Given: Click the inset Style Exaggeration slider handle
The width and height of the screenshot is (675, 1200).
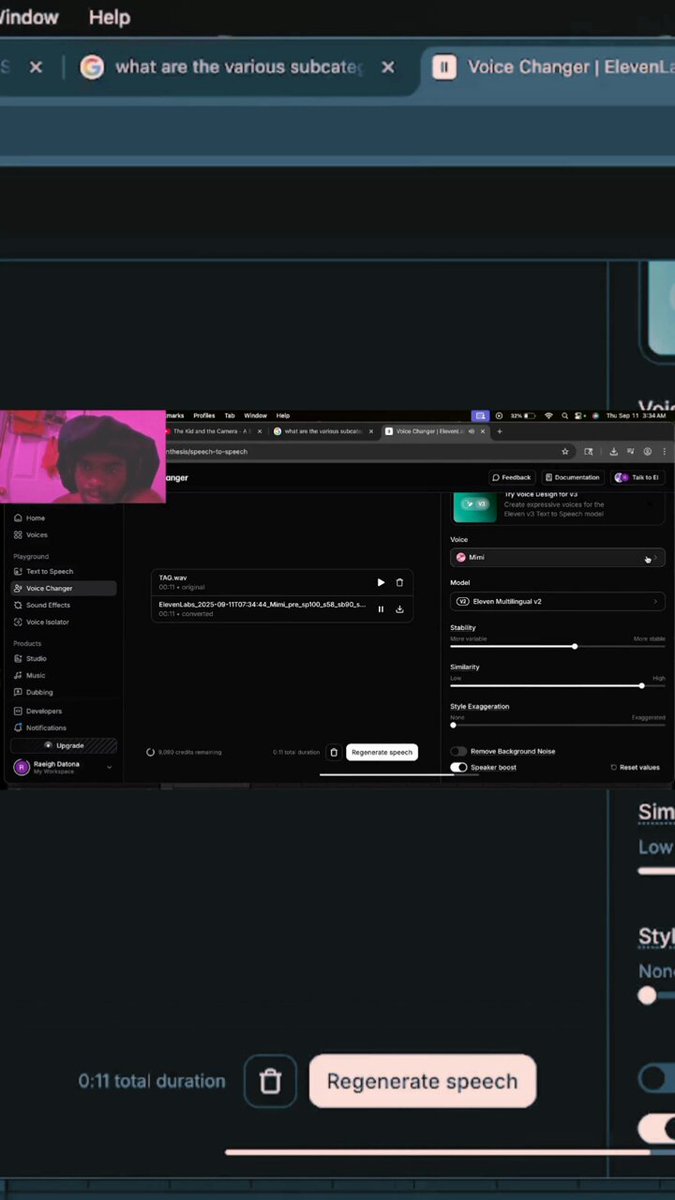Looking at the screenshot, I should [x=454, y=725].
